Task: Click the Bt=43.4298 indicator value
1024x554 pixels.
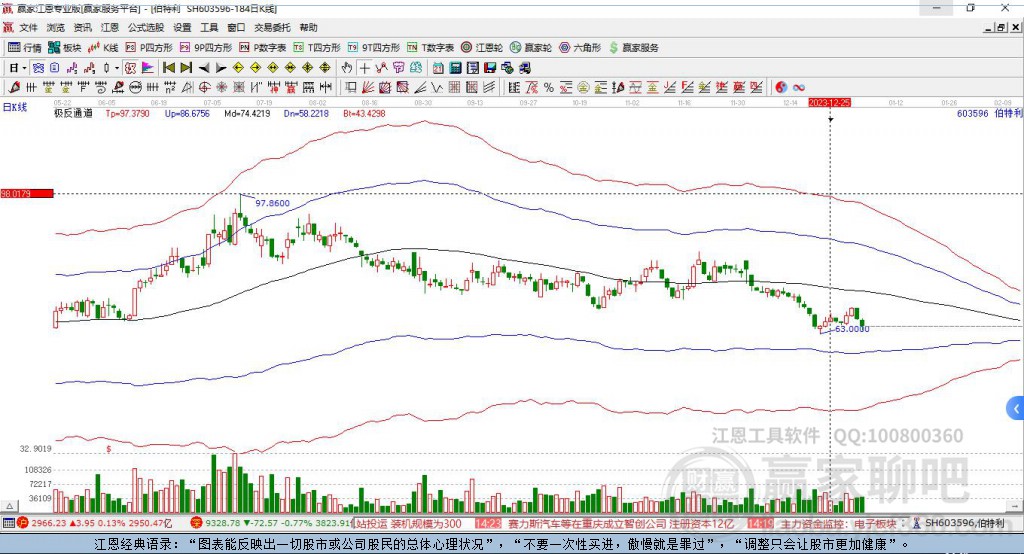Action: (364, 113)
